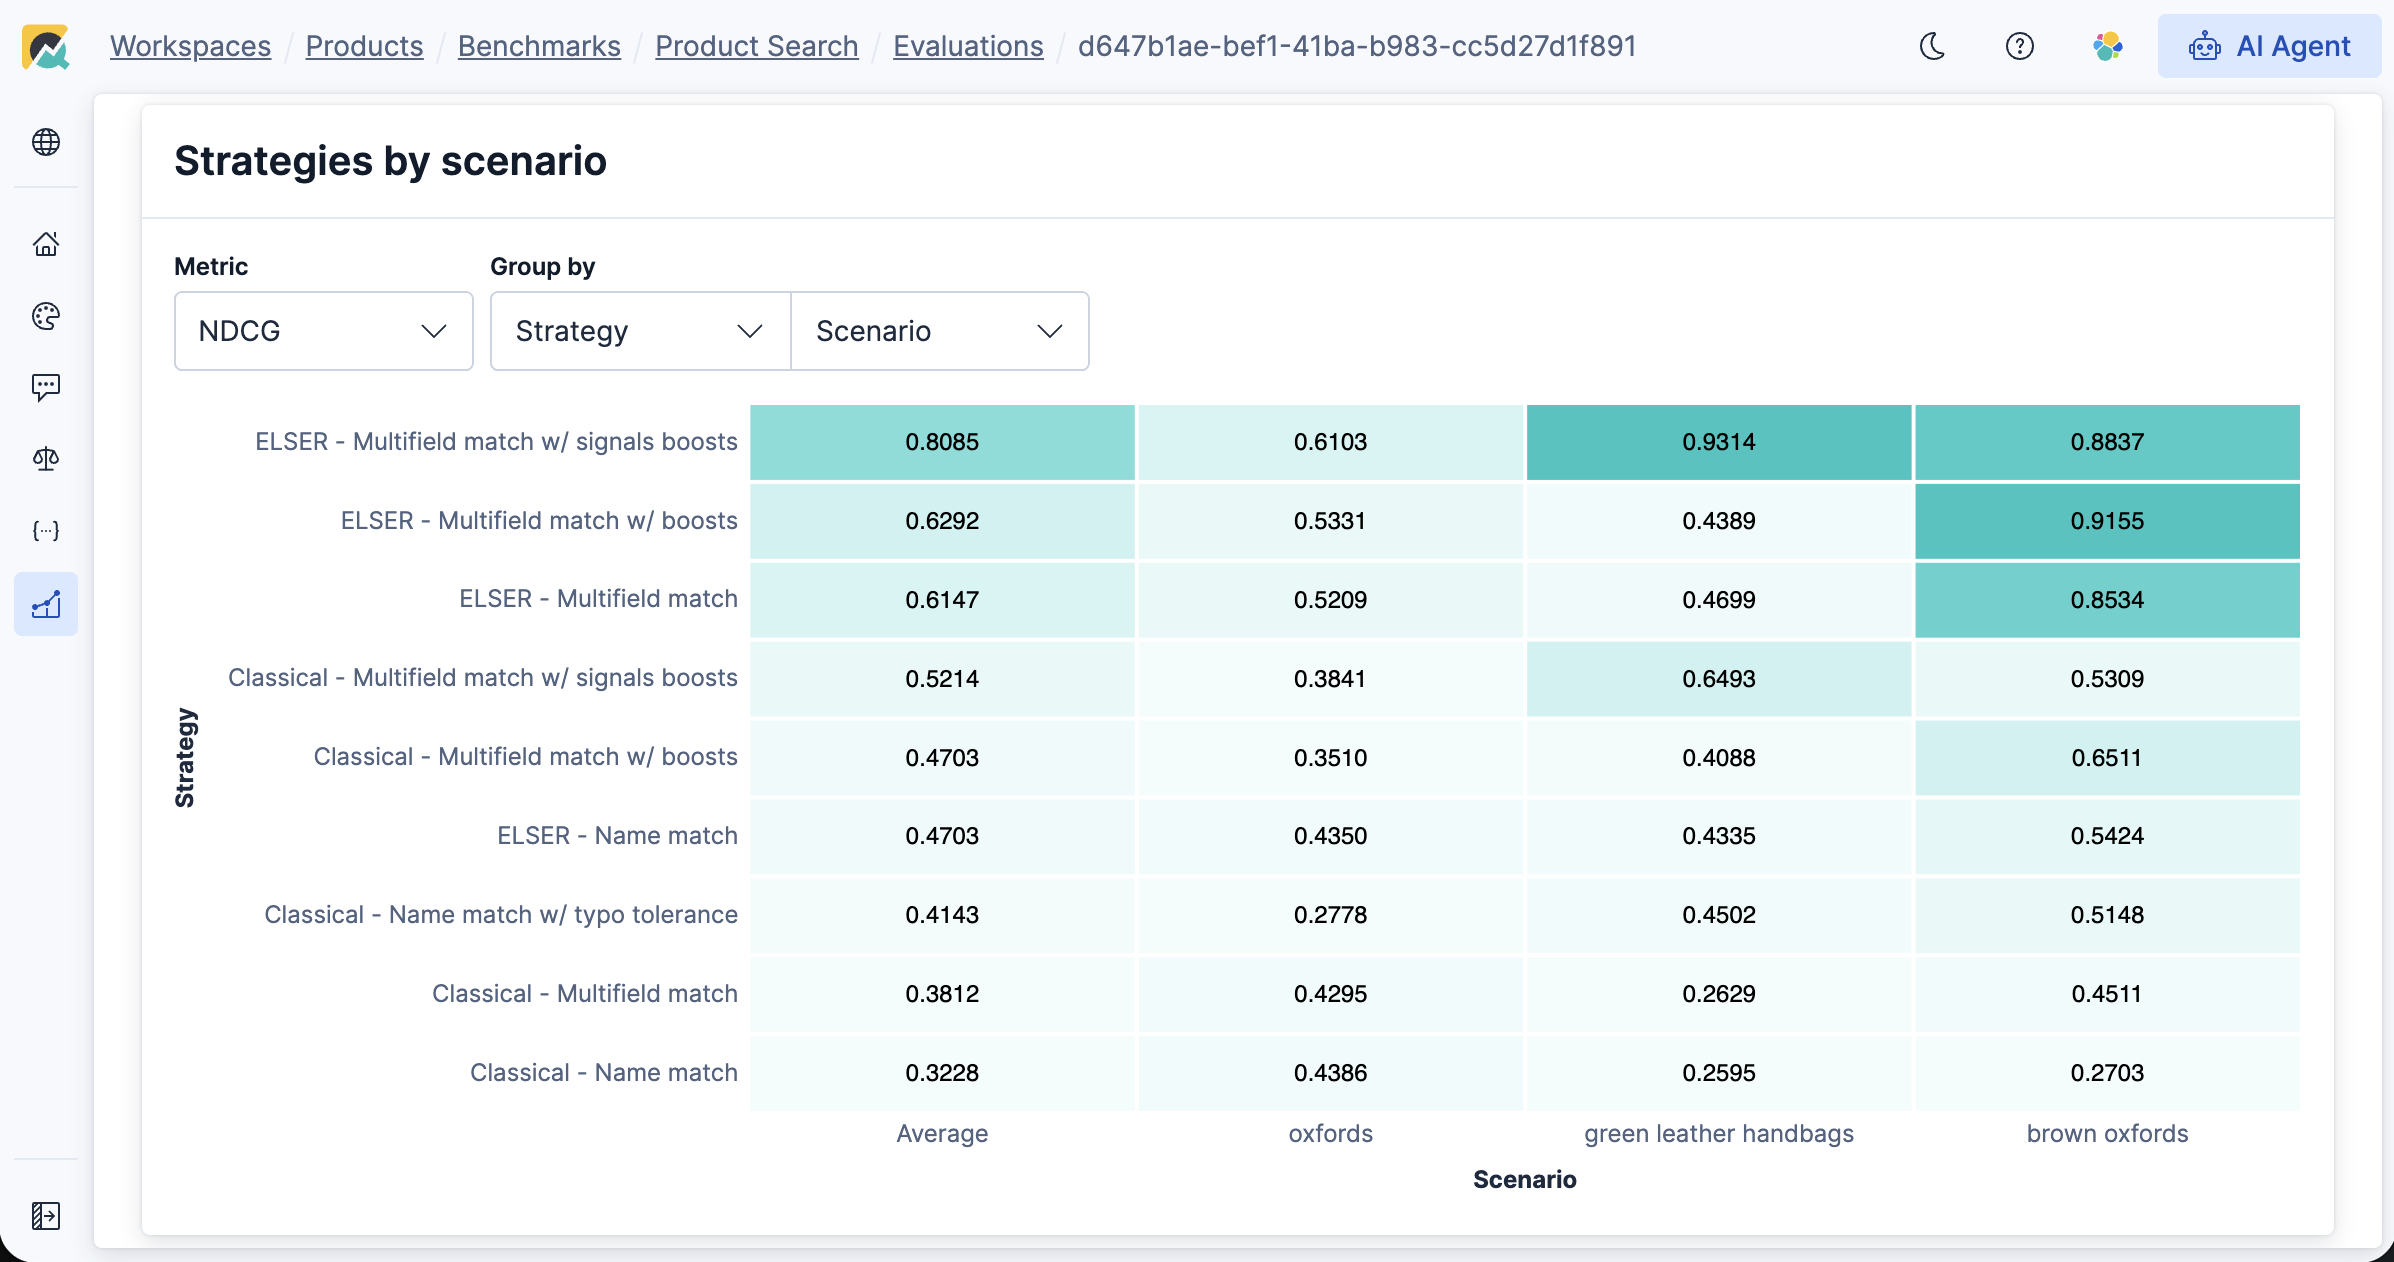Open the AI Agent button
Screen dimensions: 2394x1262
pyautogui.click(x=2269, y=46)
